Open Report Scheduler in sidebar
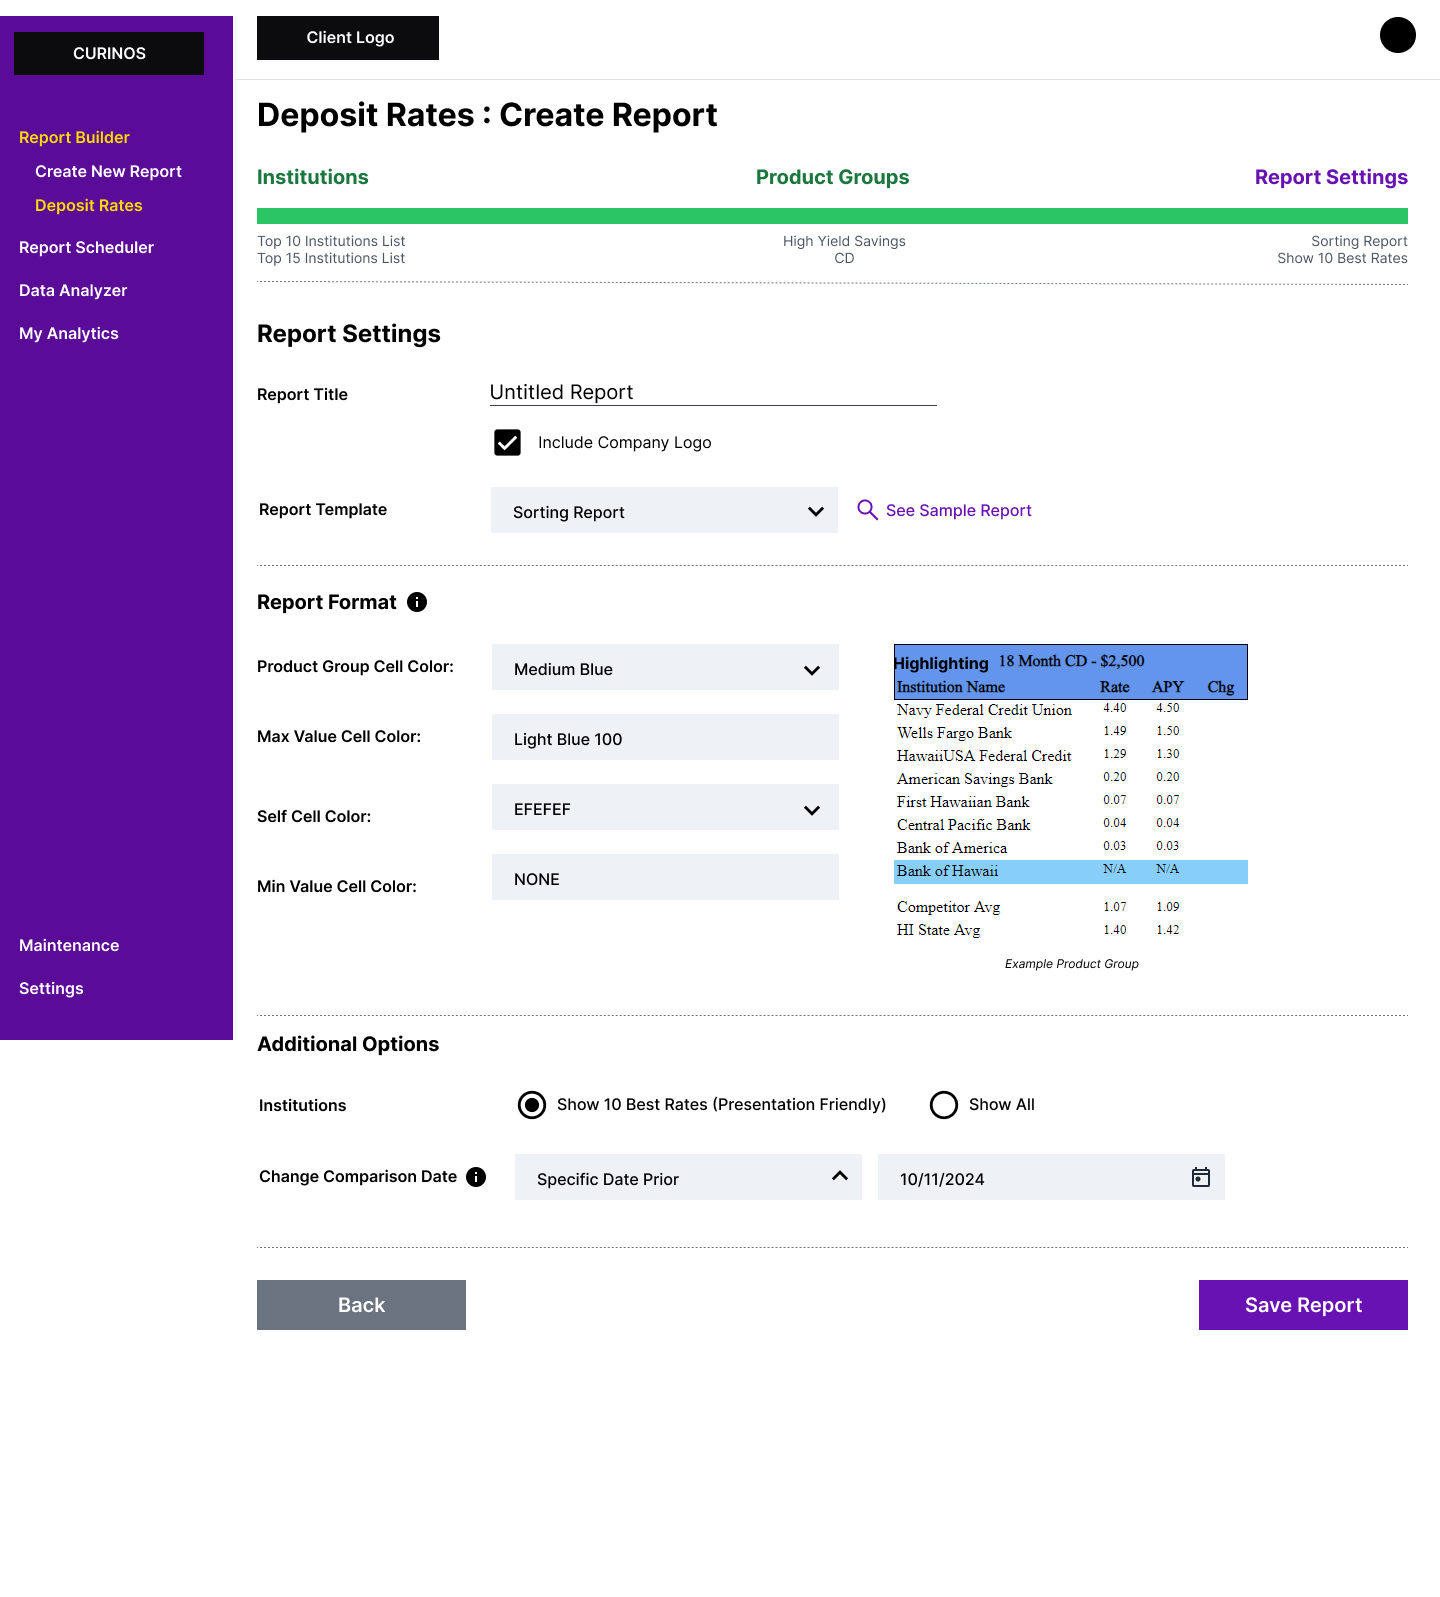Viewport: 1440px width, 1597px height. pyautogui.click(x=86, y=247)
